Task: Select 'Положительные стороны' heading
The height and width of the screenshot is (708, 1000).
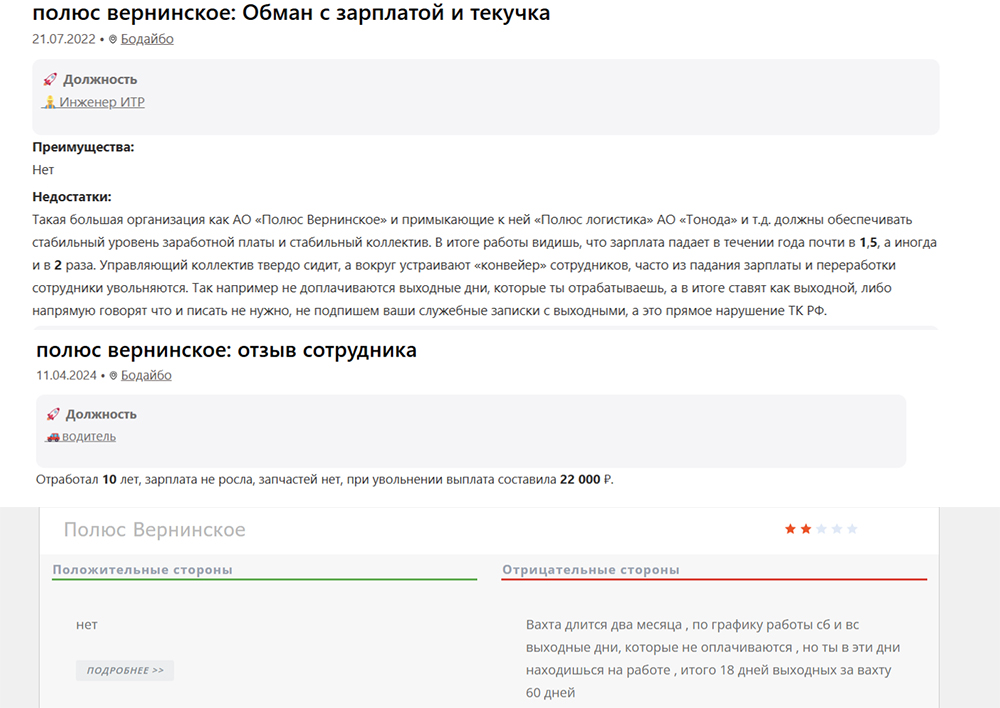Action: [x=142, y=570]
